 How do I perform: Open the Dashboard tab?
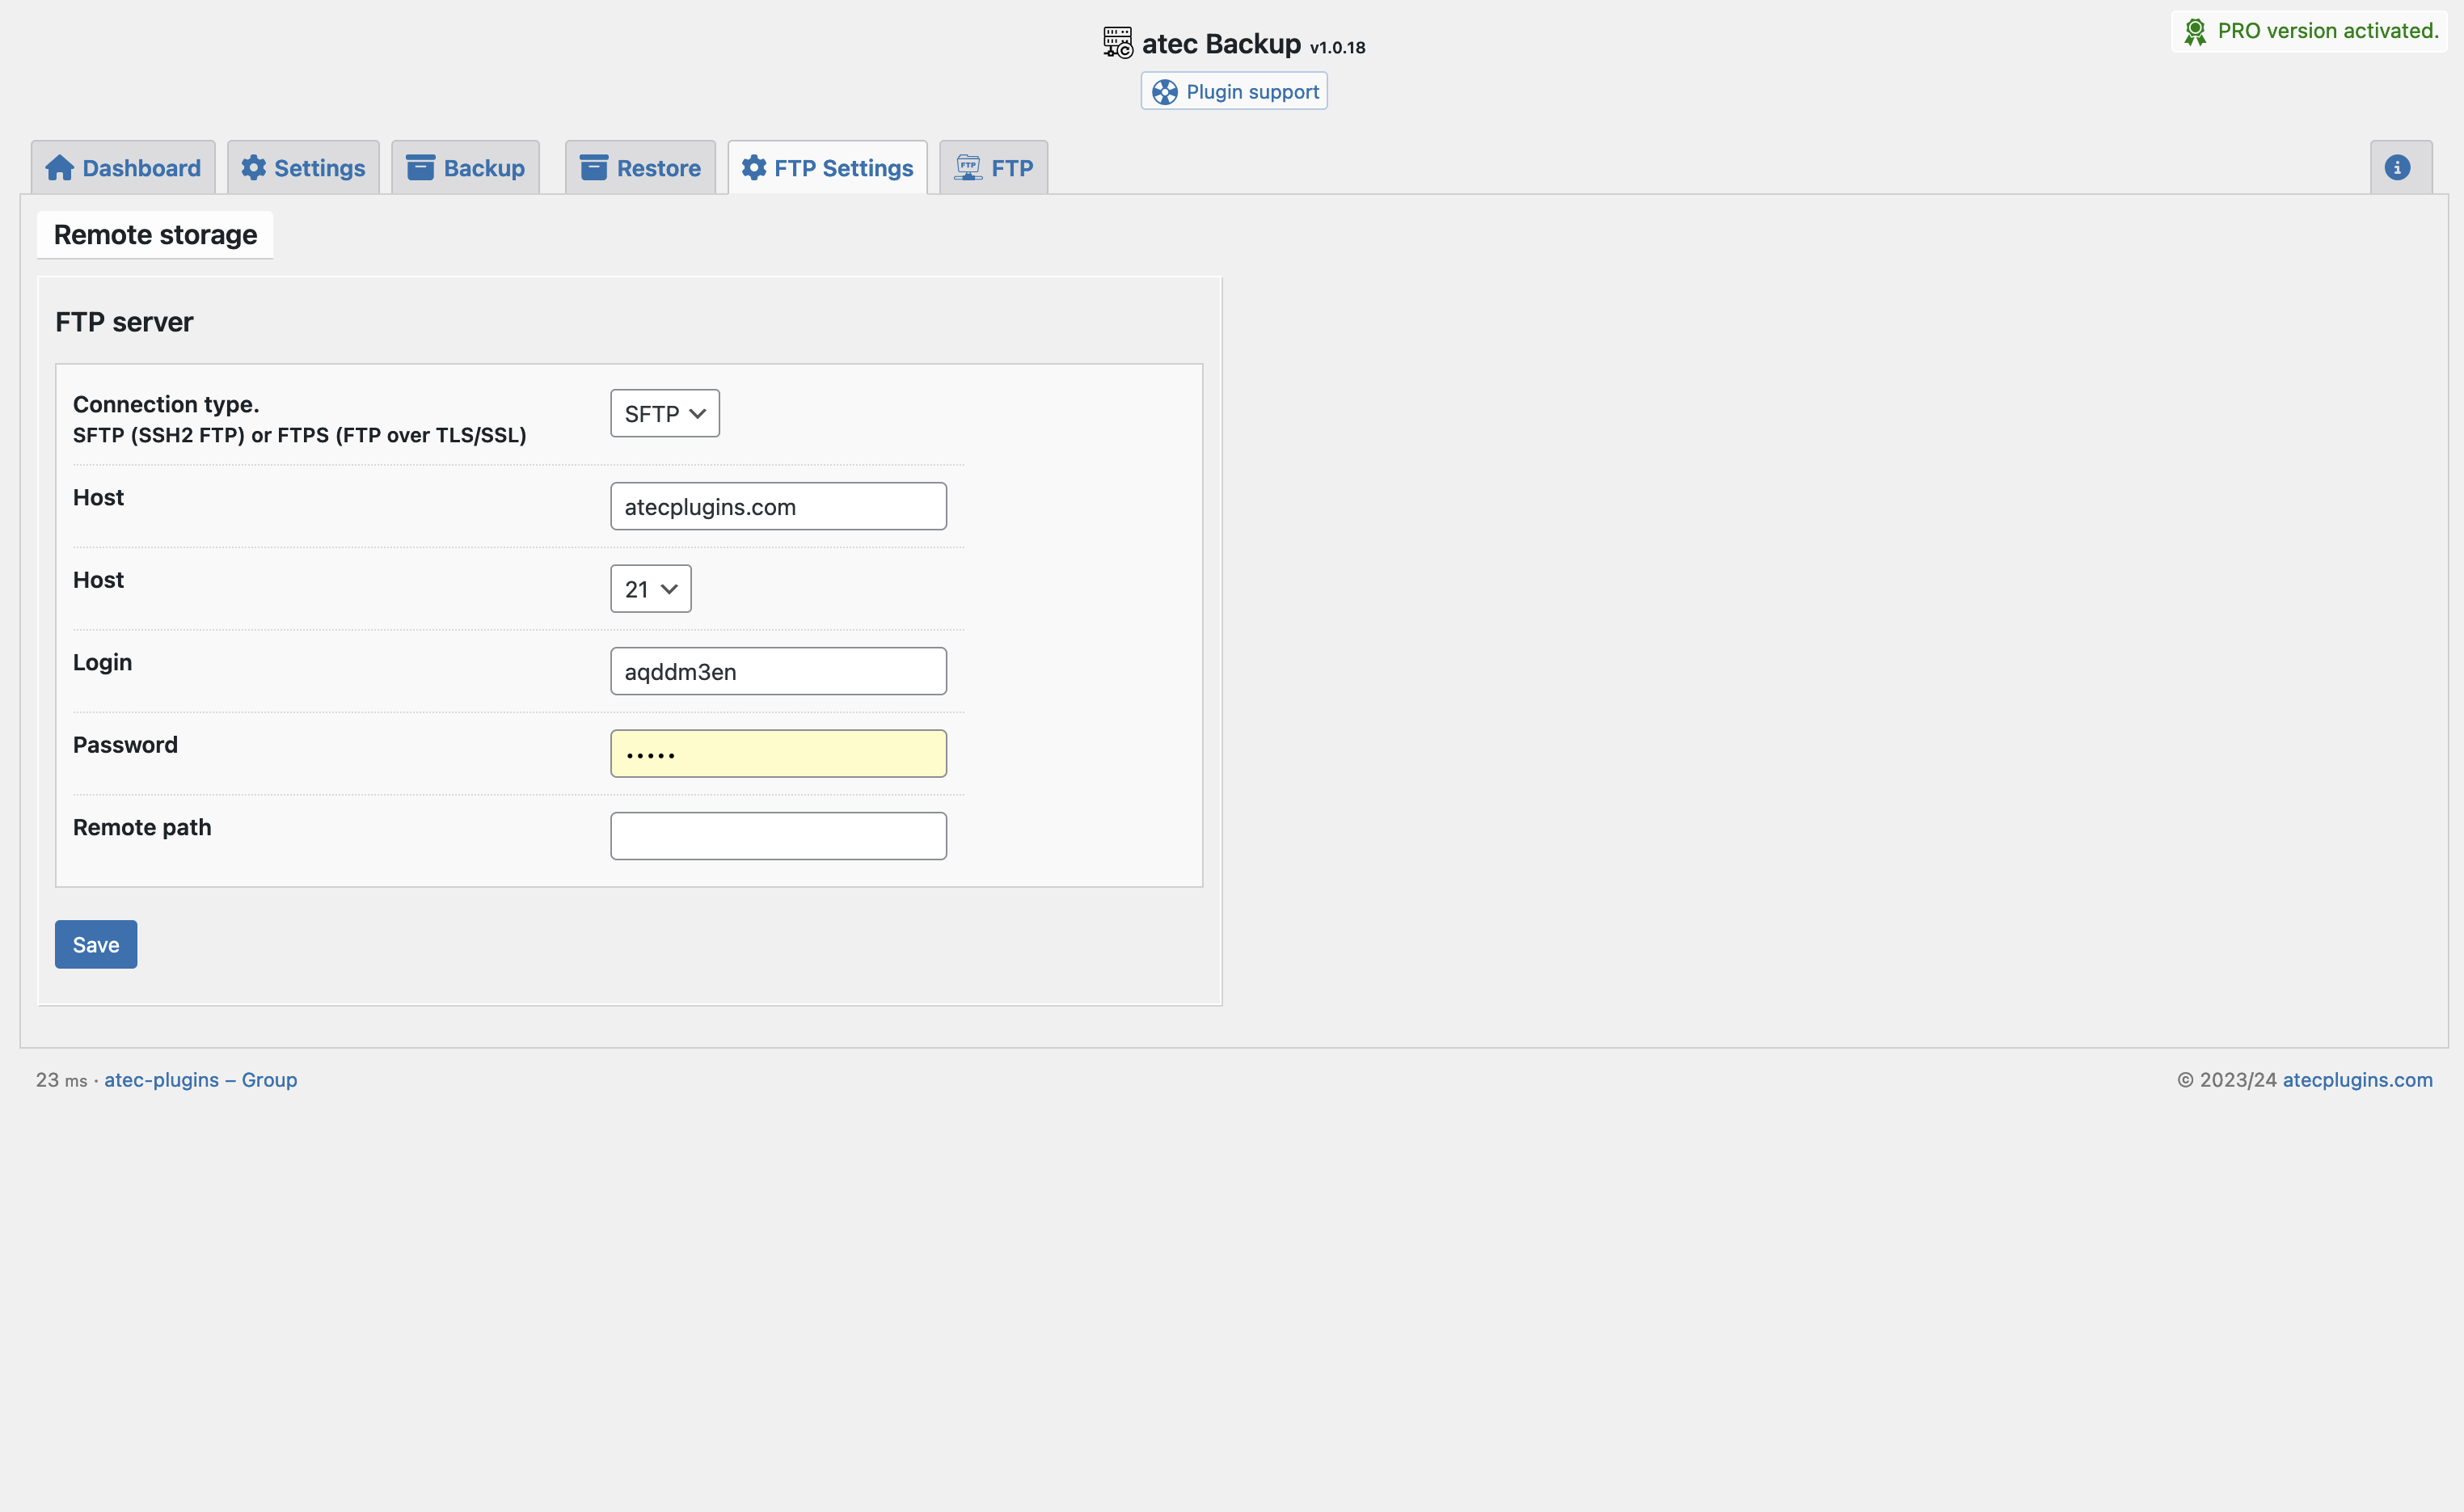click(123, 168)
